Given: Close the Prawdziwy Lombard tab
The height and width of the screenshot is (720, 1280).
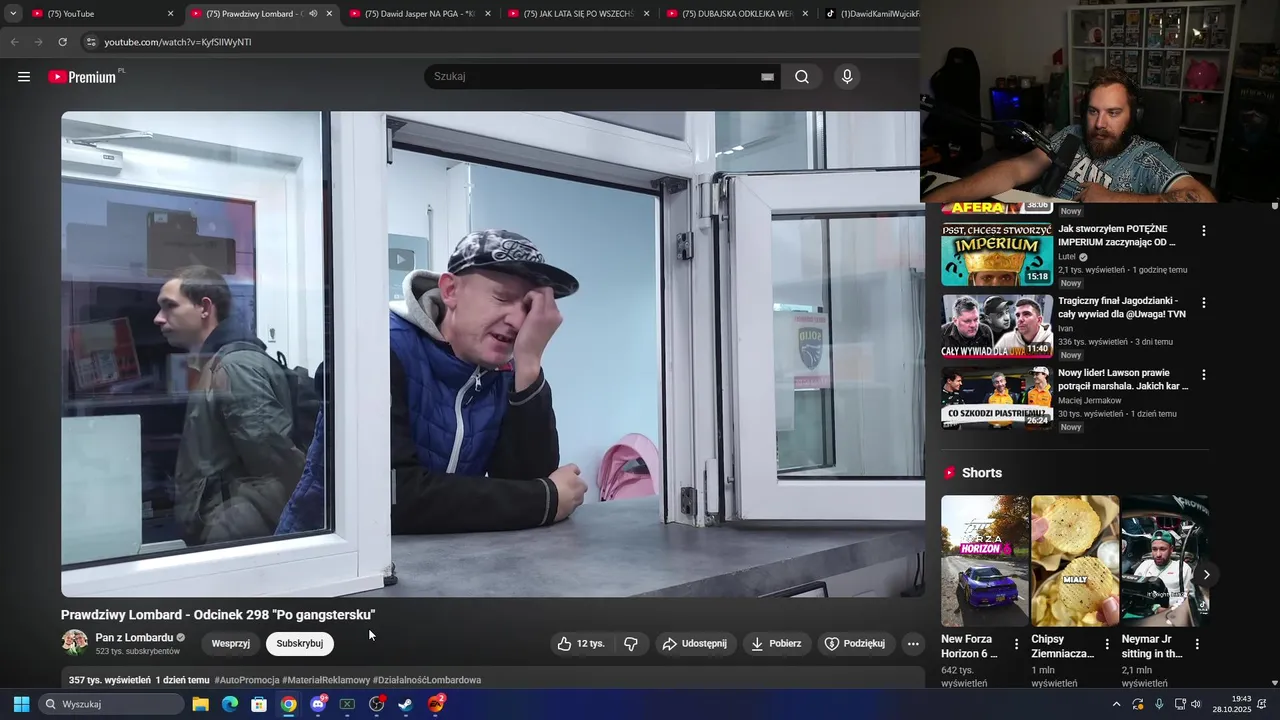Looking at the screenshot, I should click(329, 14).
